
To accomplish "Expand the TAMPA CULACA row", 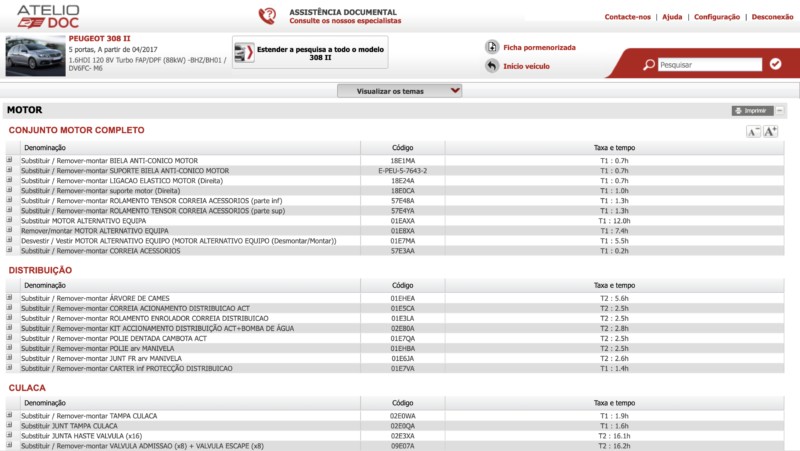I will [9, 415].
